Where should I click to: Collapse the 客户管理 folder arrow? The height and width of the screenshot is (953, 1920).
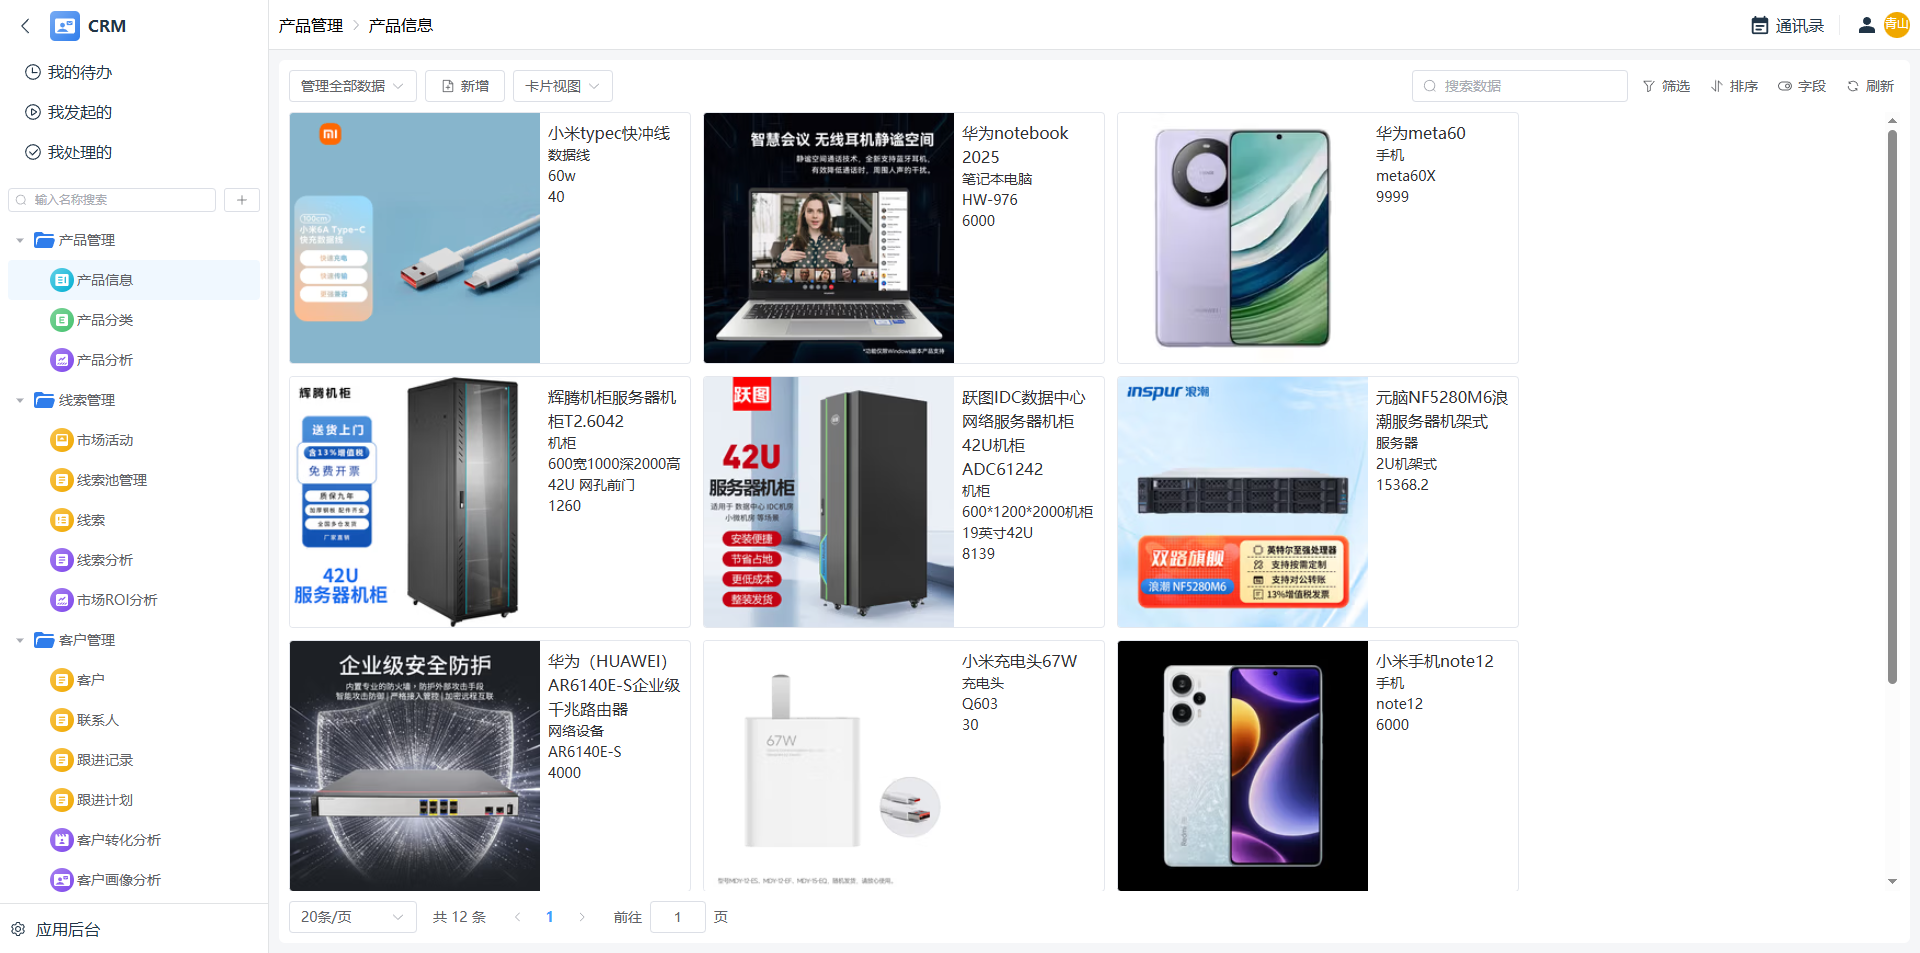(x=20, y=640)
